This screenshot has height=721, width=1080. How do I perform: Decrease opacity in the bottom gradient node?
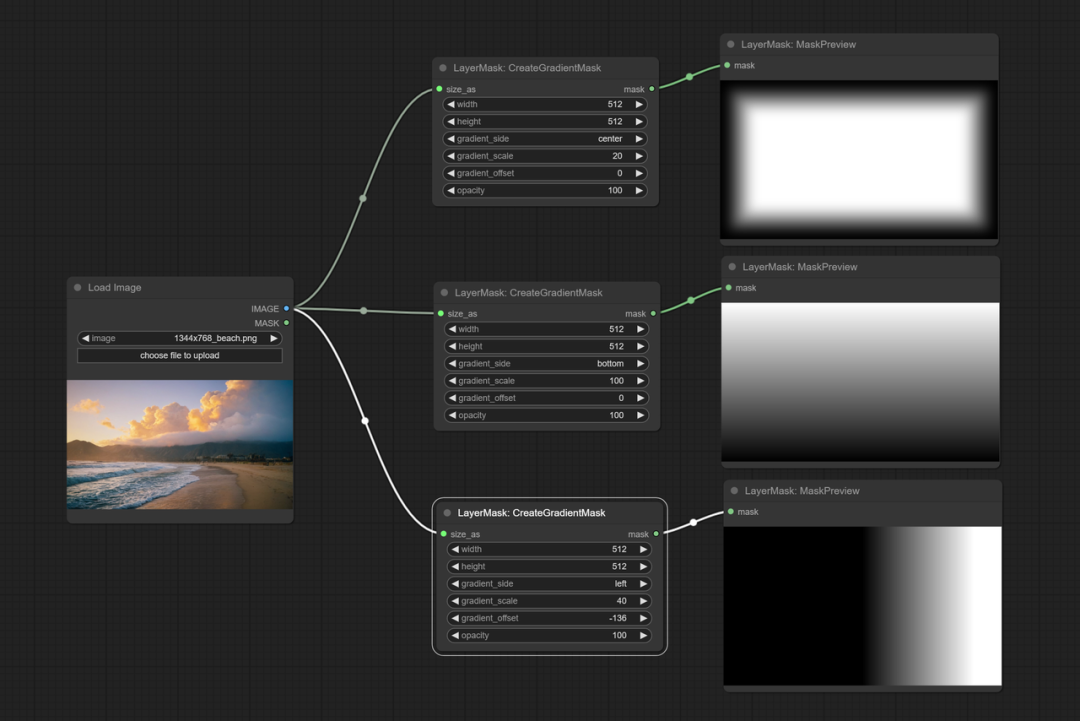coord(452,415)
